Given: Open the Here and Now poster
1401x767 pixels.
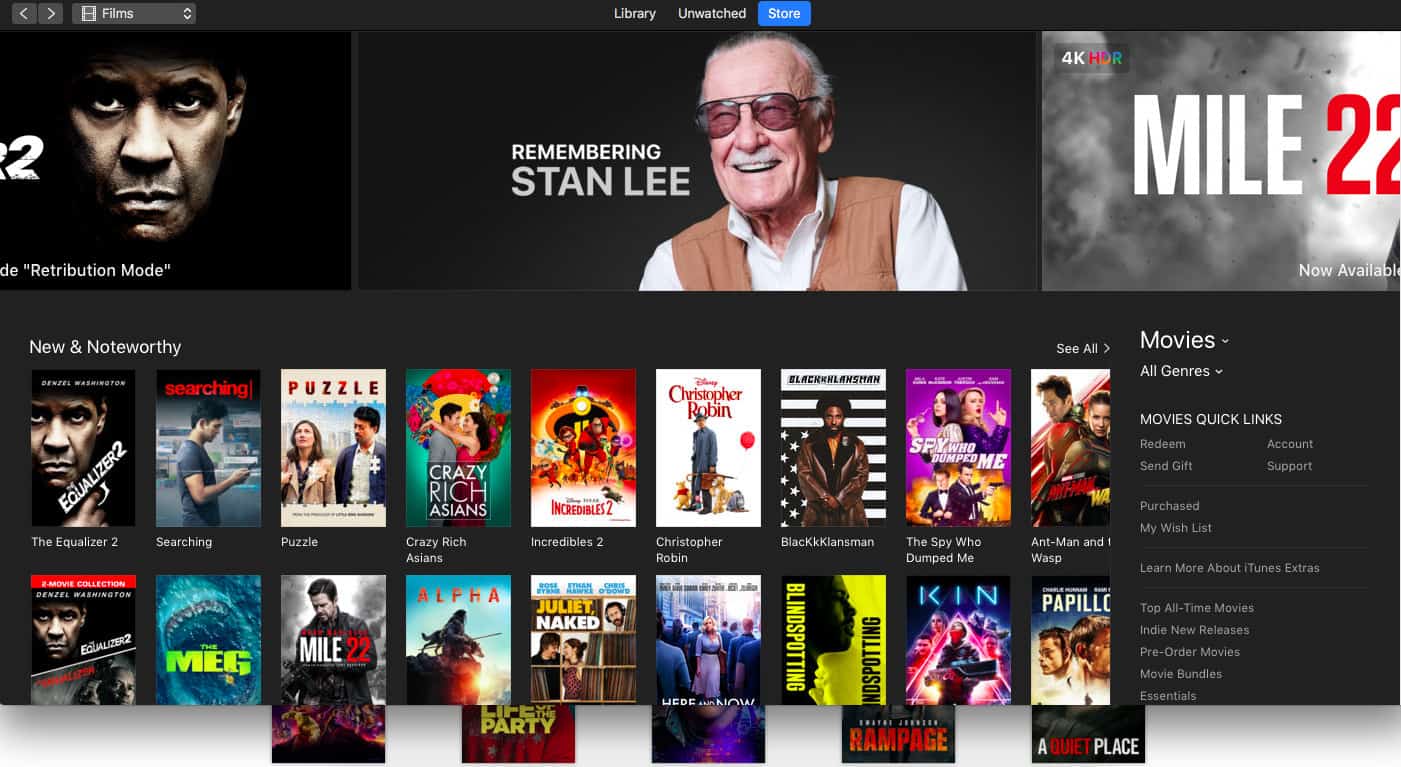Looking at the screenshot, I should [x=708, y=640].
